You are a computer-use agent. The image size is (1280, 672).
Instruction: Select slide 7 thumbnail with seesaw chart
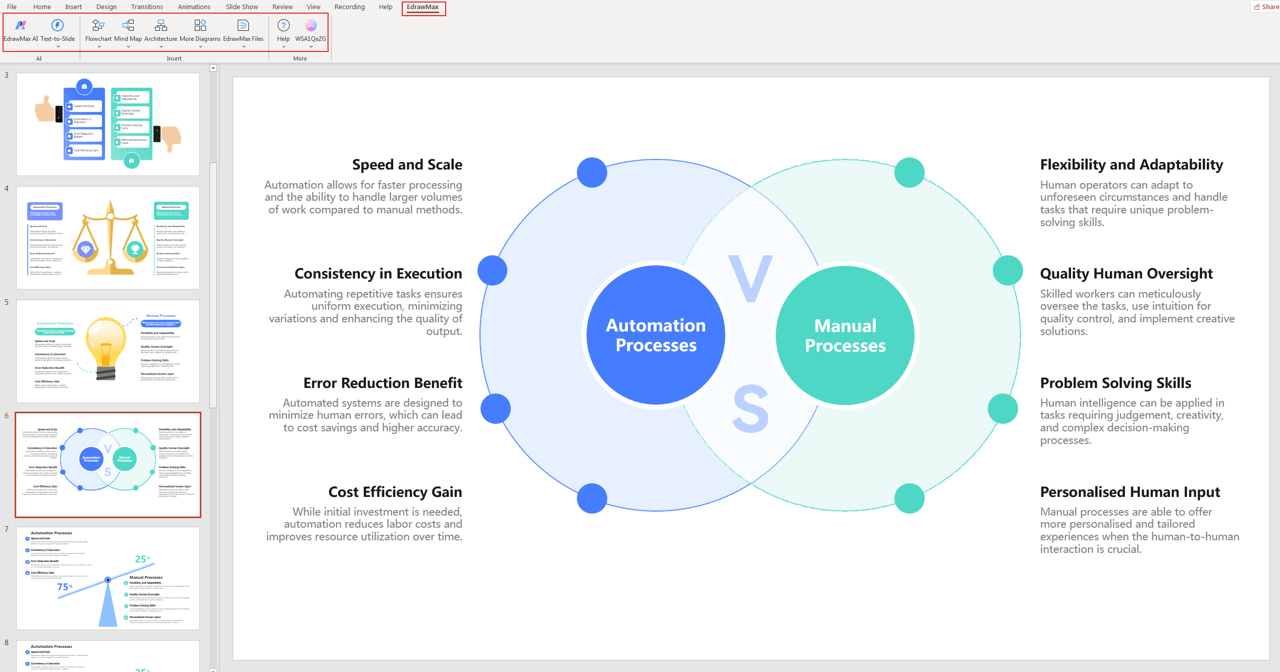click(108, 578)
